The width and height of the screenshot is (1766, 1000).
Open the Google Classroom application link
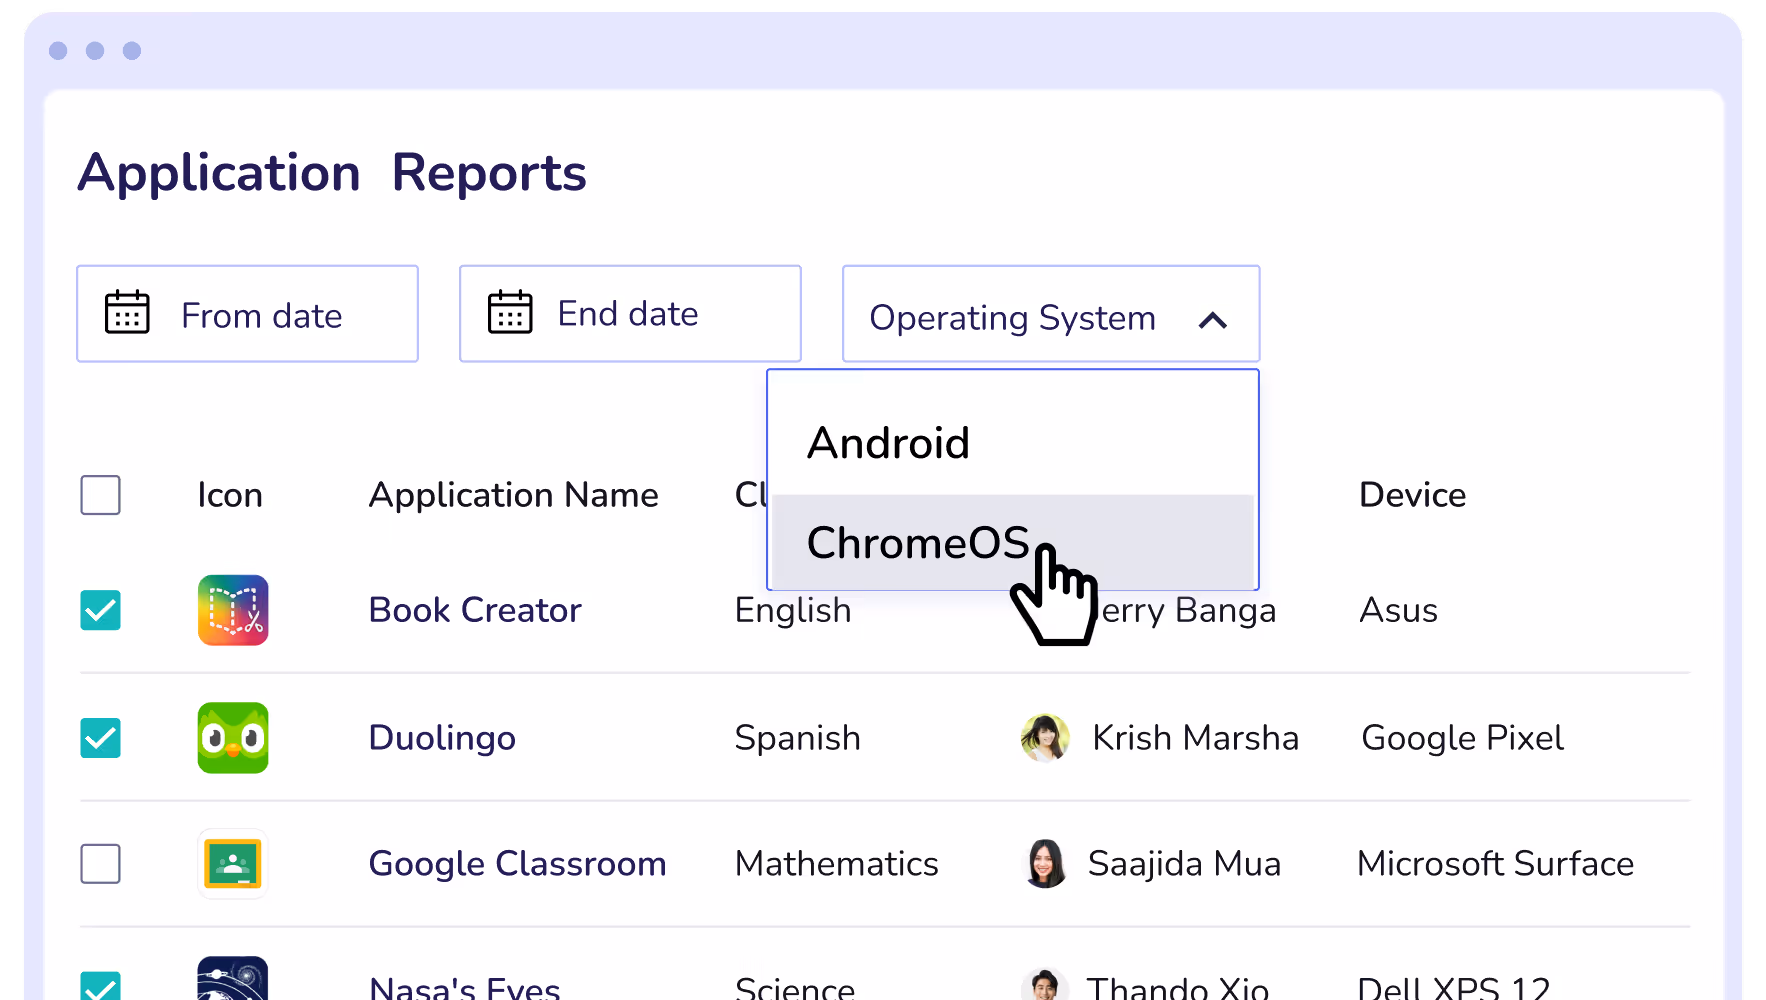517,864
